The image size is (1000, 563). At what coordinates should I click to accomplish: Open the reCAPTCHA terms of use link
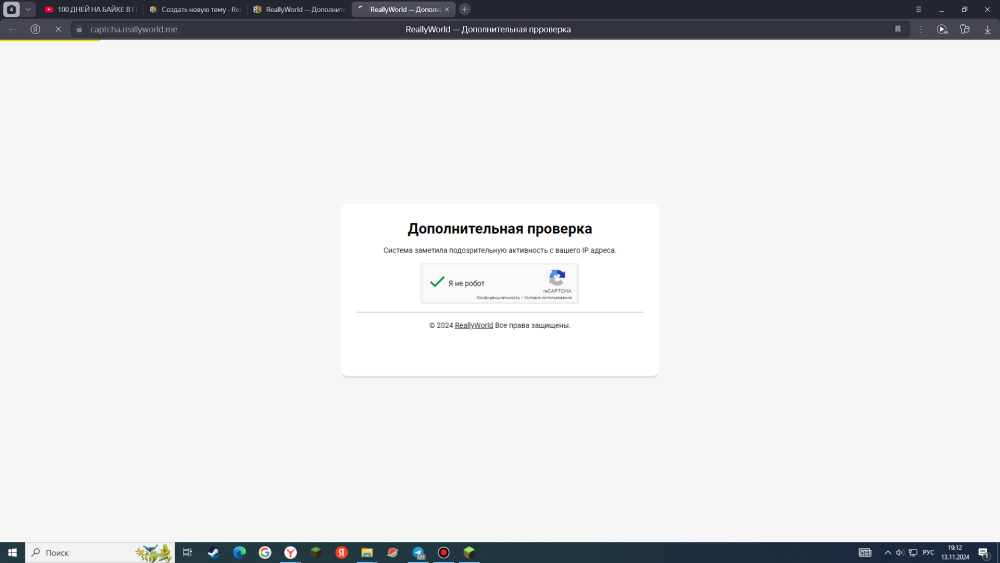point(548,298)
